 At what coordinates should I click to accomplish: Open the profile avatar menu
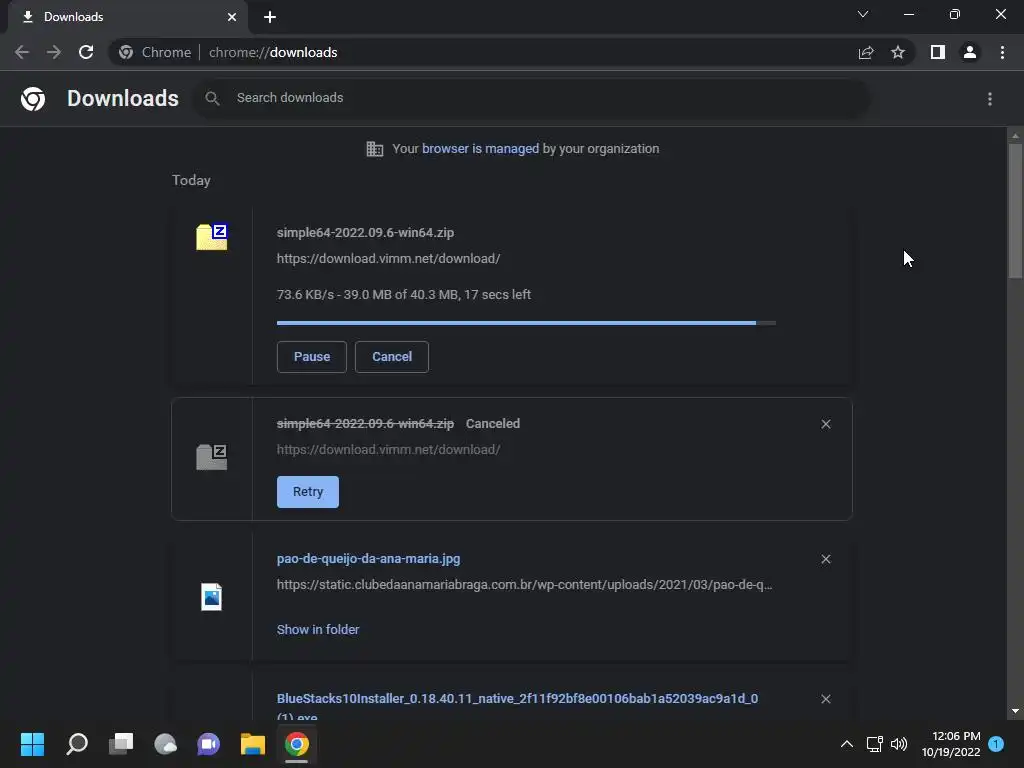pyautogui.click(x=970, y=52)
